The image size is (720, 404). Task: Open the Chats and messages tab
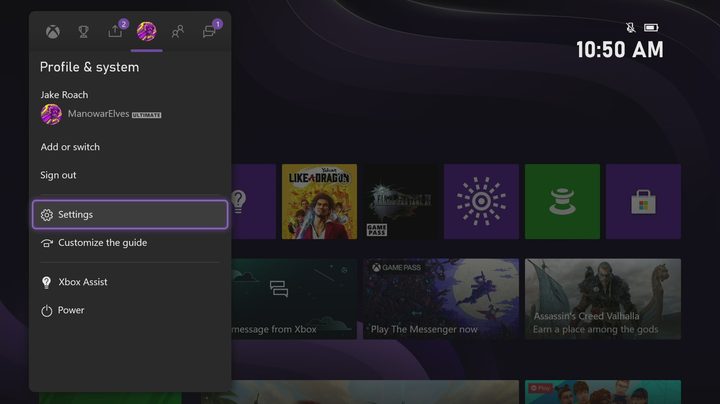coord(210,30)
